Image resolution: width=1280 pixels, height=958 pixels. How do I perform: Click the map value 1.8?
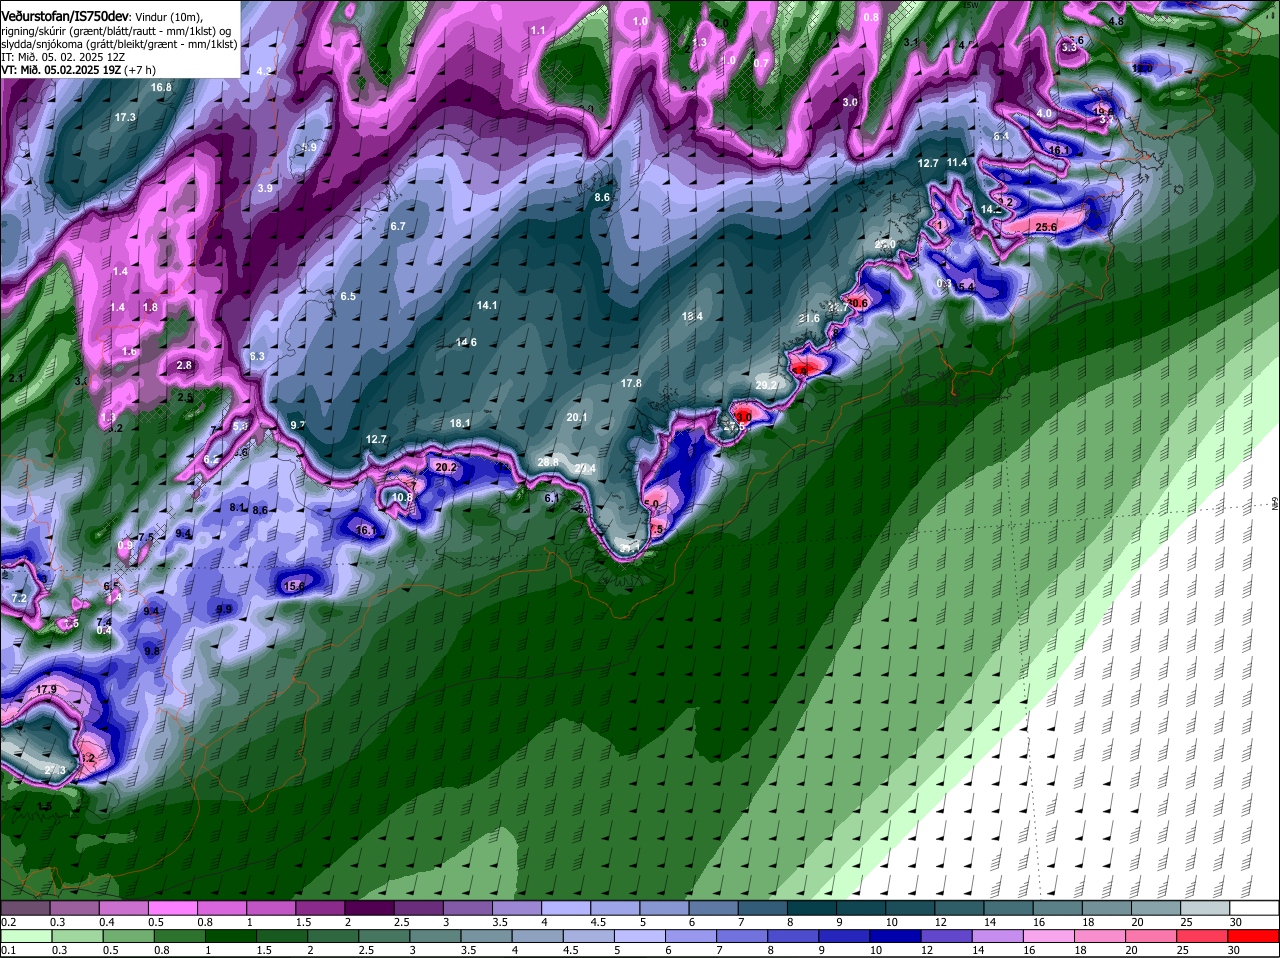[151, 308]
